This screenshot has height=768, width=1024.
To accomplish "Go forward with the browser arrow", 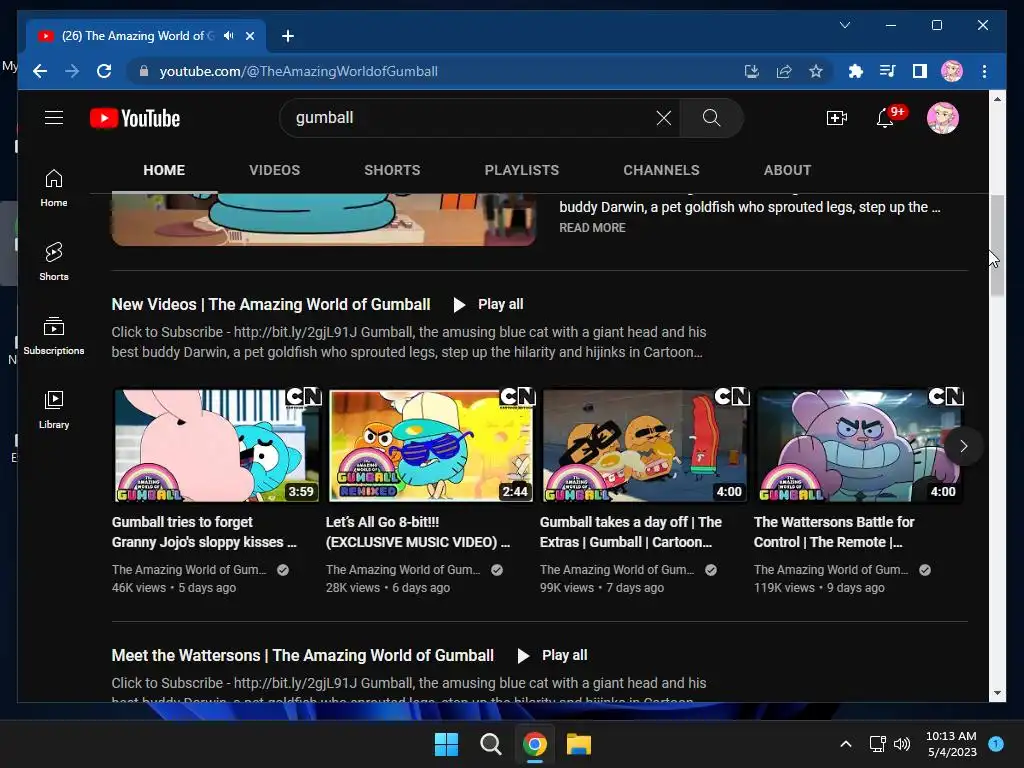I will 72,71.
